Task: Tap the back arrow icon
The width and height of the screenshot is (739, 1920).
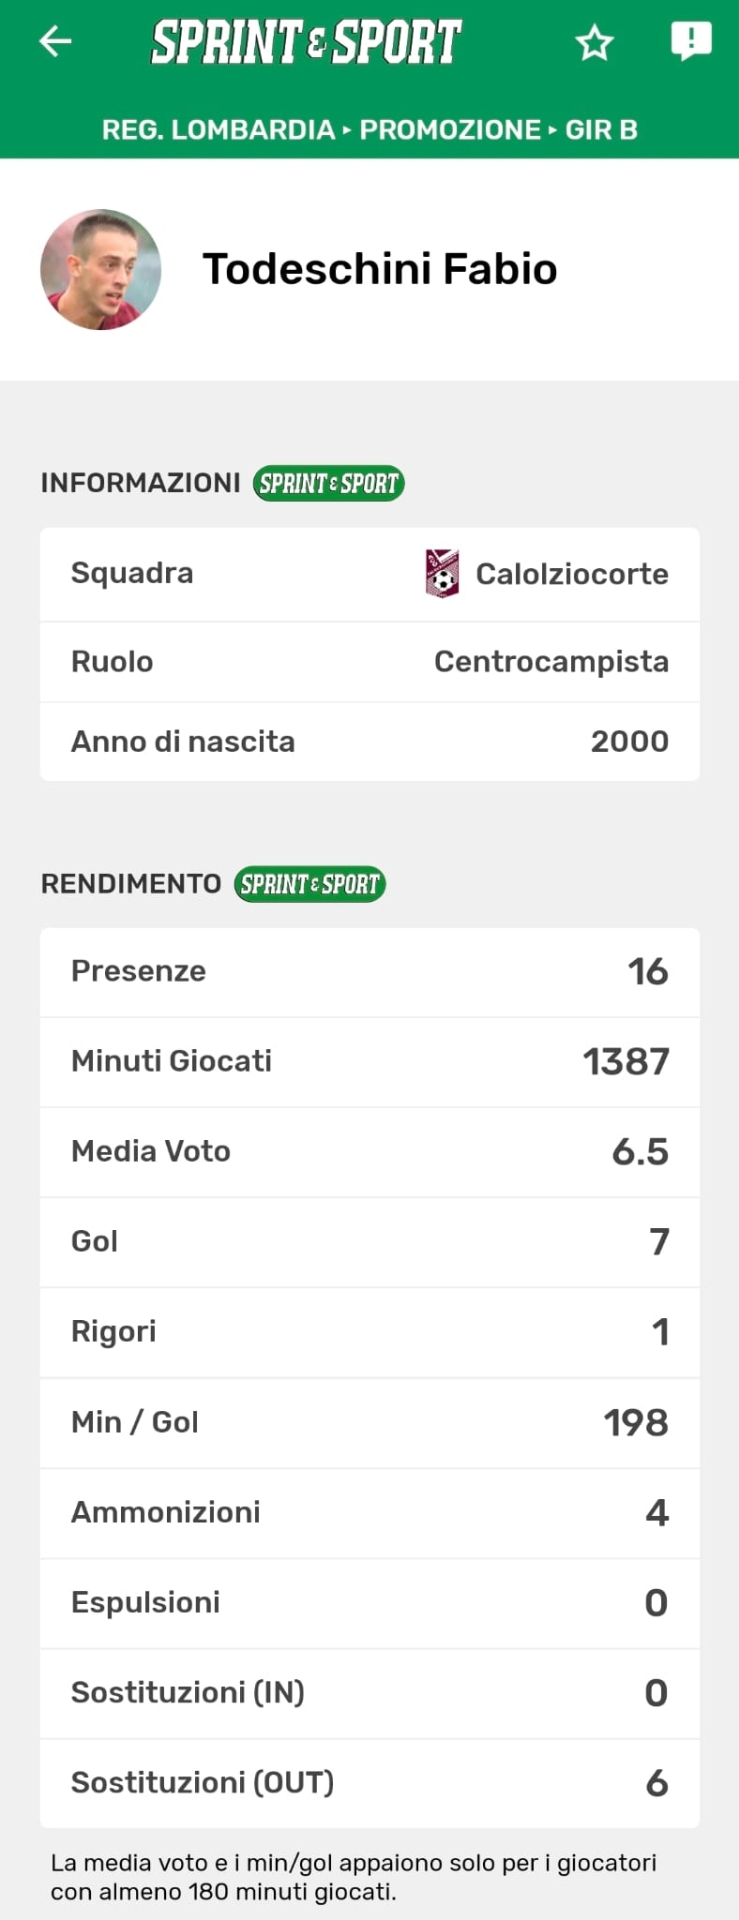Action: (56, 42)
